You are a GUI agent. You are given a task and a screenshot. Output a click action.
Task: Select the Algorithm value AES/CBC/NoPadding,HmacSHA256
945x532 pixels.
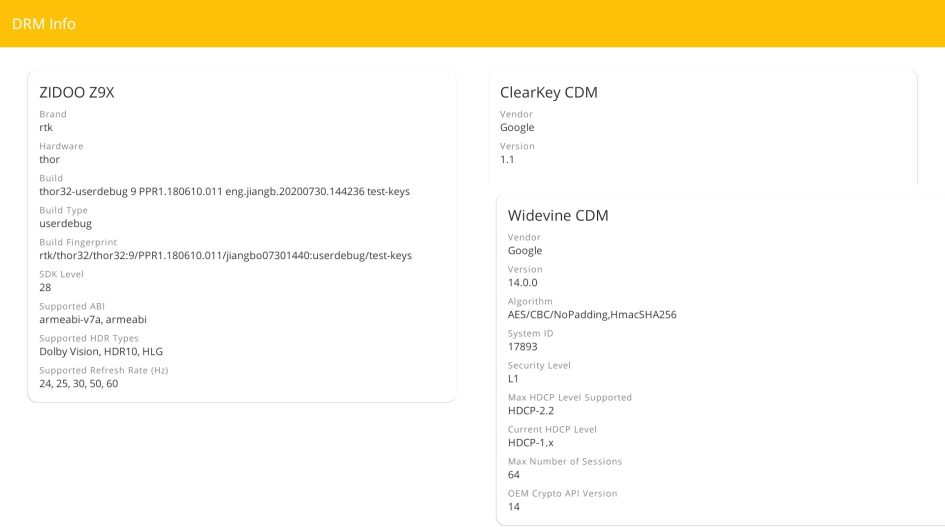(x=592, y=315)
